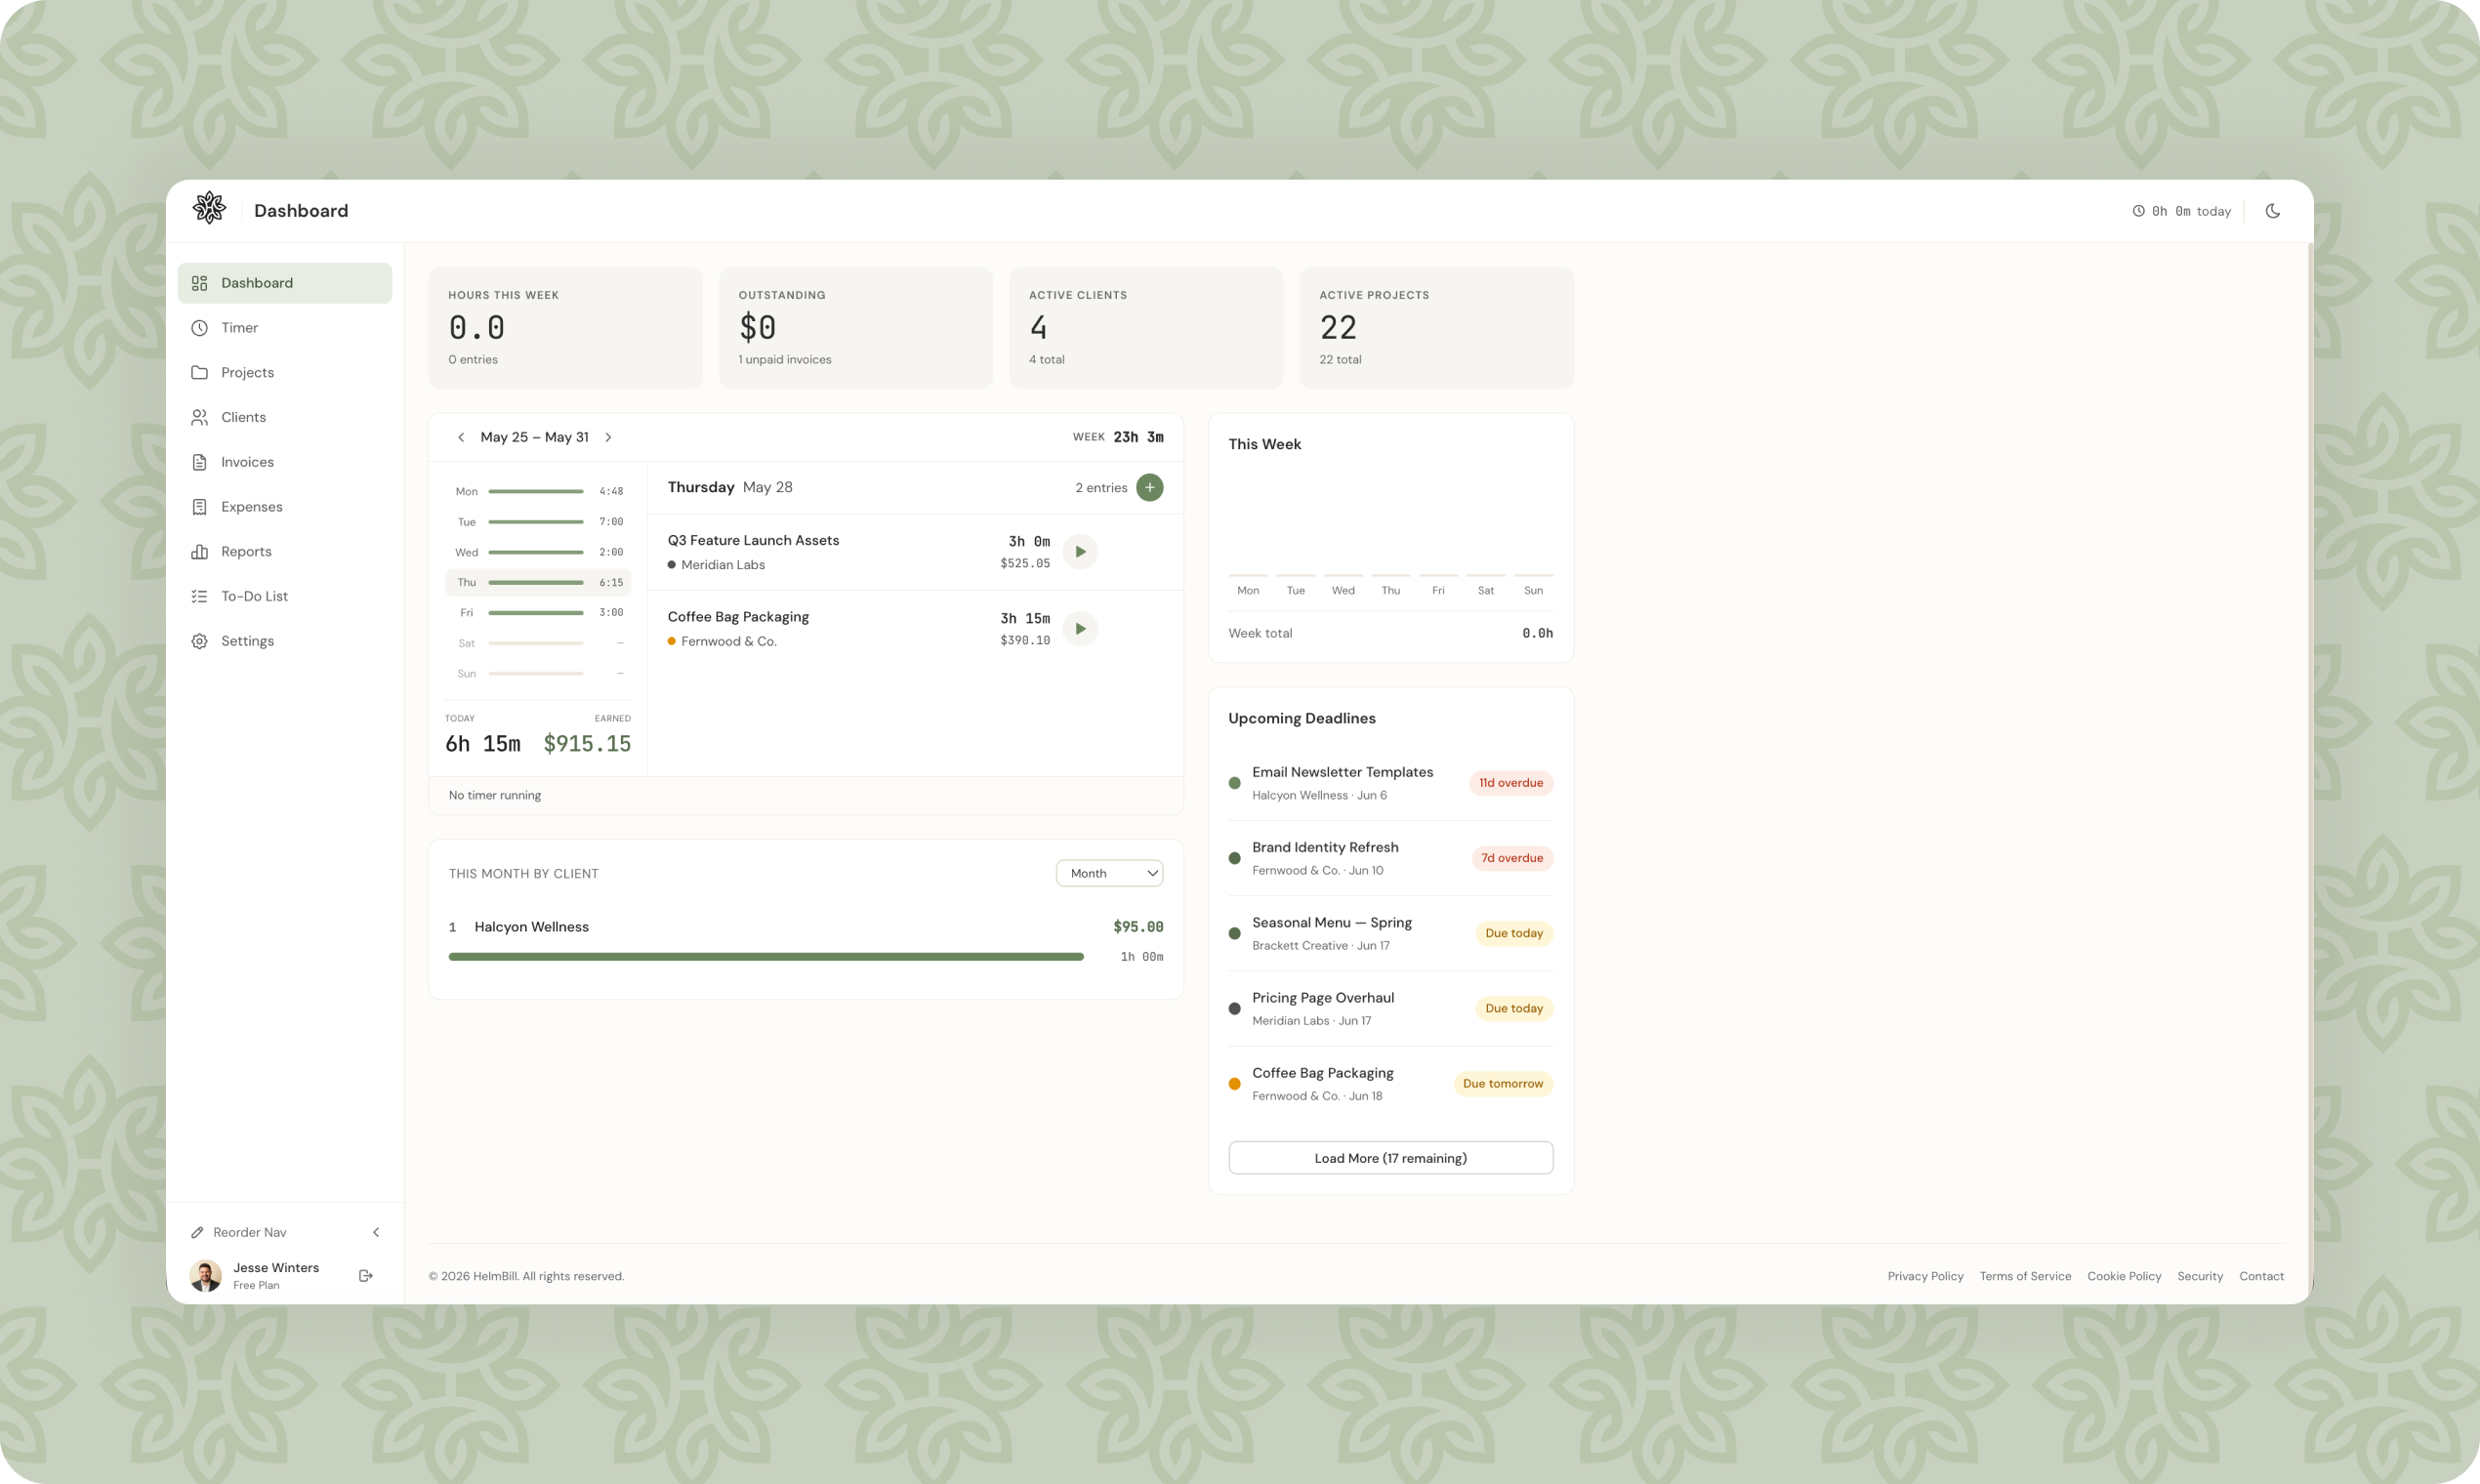Open the Clients section
The height and width of the screenshot is (1484, 2480).
pyautogui.click(x=285, y=417)
